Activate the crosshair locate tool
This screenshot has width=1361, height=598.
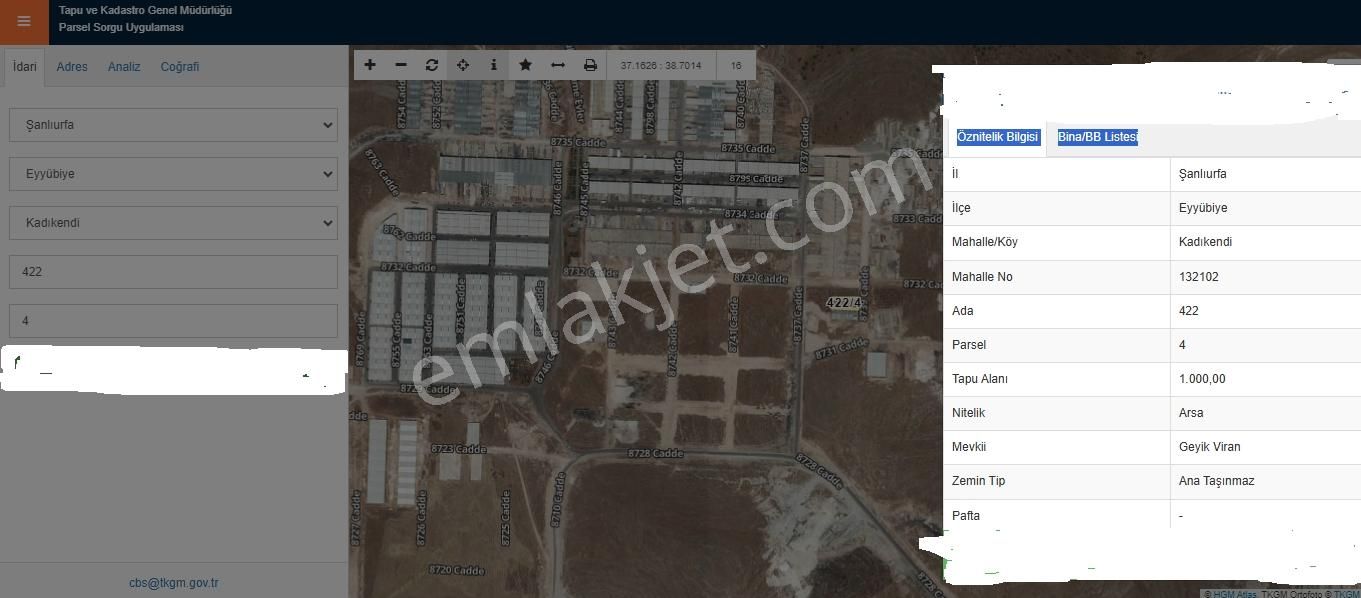(x=463, y=65)
